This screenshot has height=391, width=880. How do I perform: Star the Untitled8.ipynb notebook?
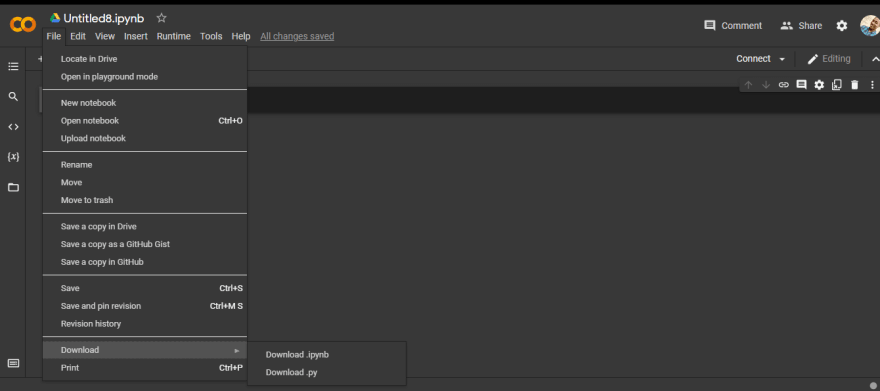pos(162,18)
